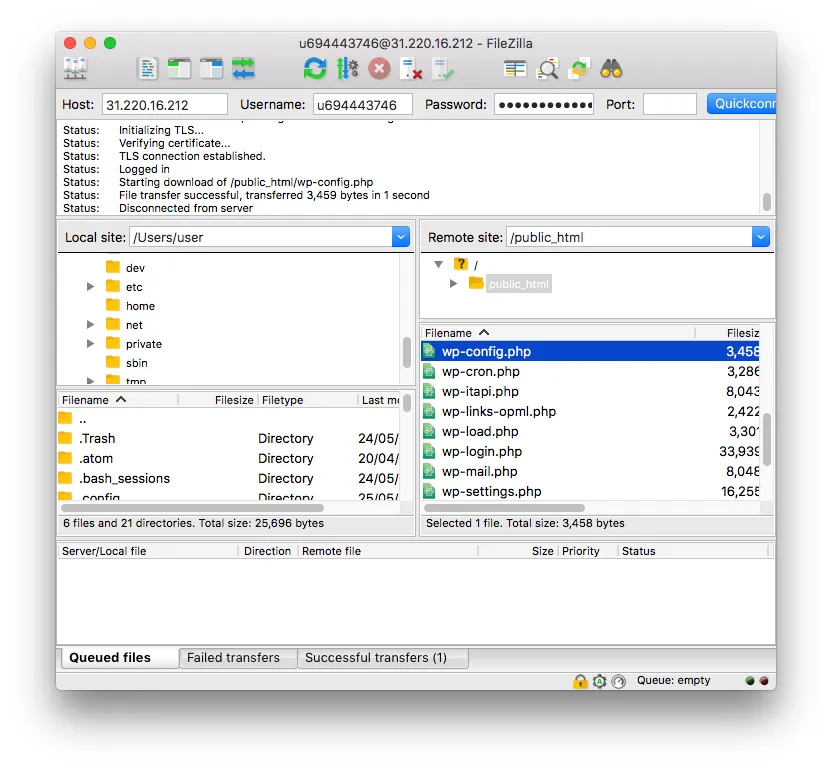Toggle the remote directory tree icon

pos(211,69)
